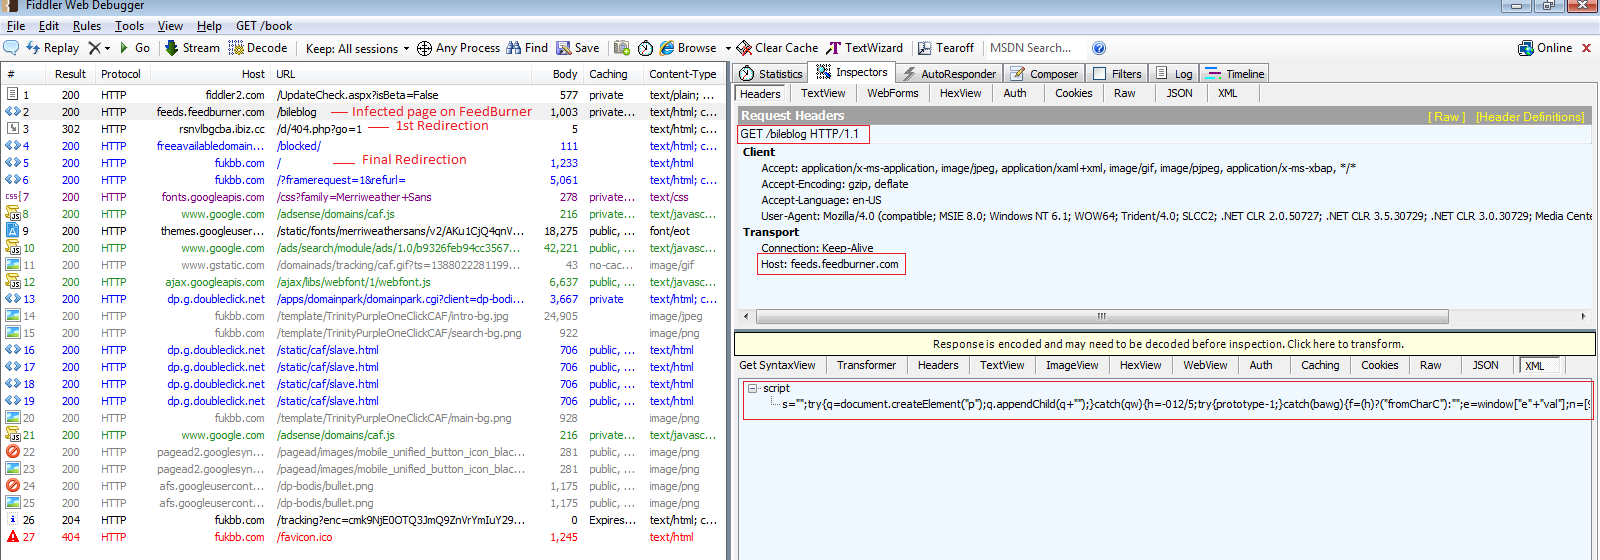The width and height of the screenshot is (1600, 560).
Task: Open the Rules menu
Action: [x=87, y=26]
